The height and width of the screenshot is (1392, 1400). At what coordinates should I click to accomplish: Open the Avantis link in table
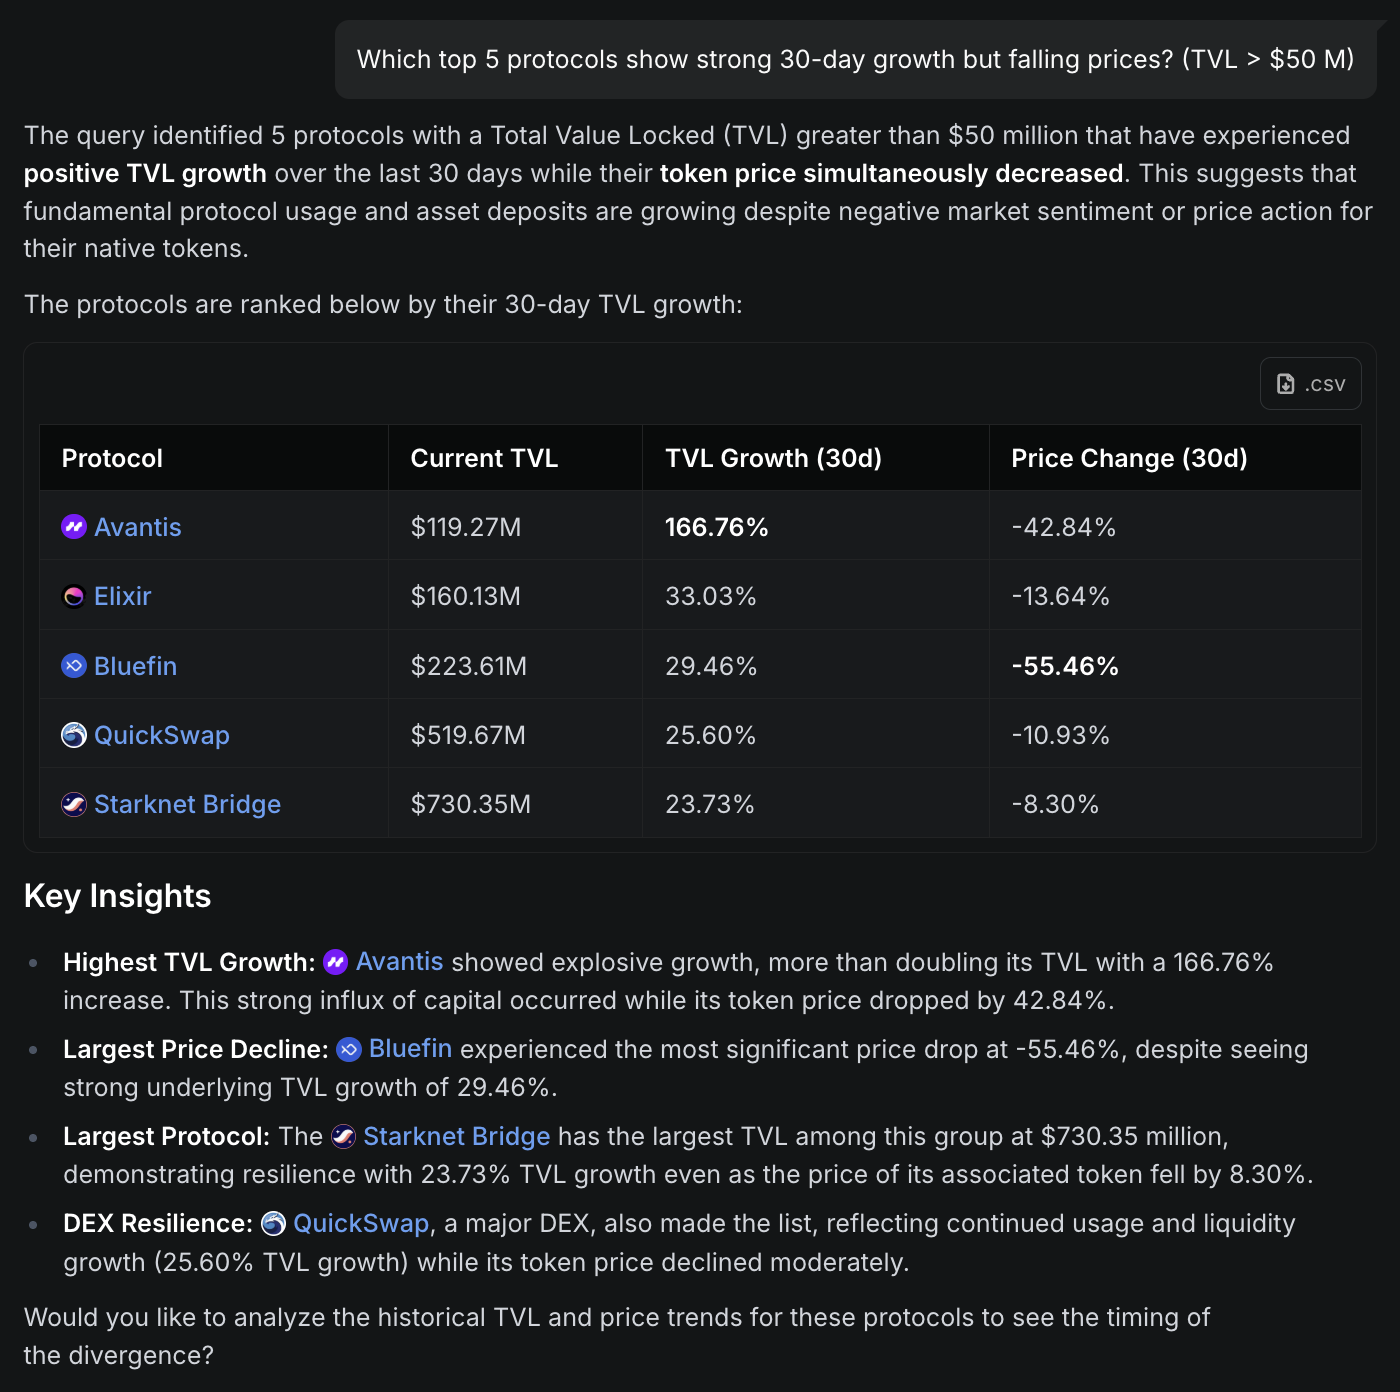138,527
